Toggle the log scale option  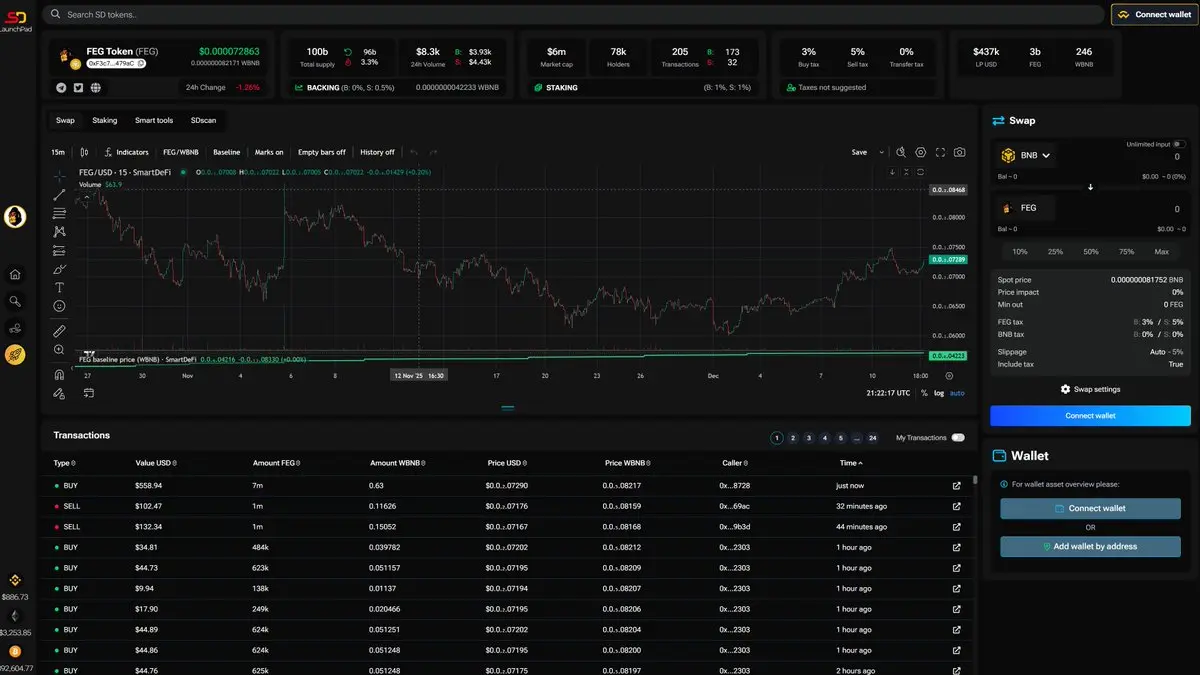click(939, 393)
